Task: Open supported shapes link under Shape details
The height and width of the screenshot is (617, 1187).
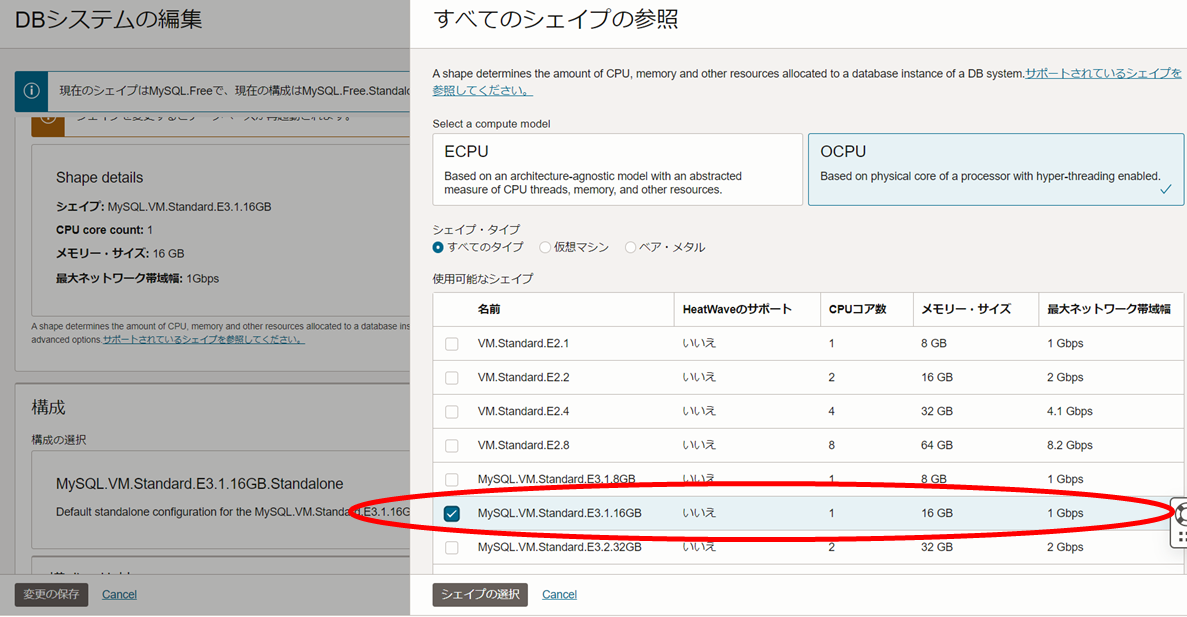Action: (203, 339)
